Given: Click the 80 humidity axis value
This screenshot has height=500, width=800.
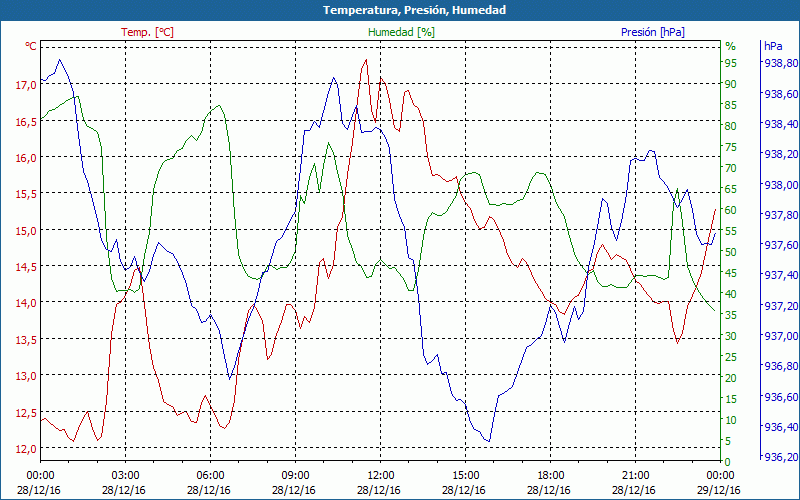Looking at the screenshot, I should click(x=731, y=126).
